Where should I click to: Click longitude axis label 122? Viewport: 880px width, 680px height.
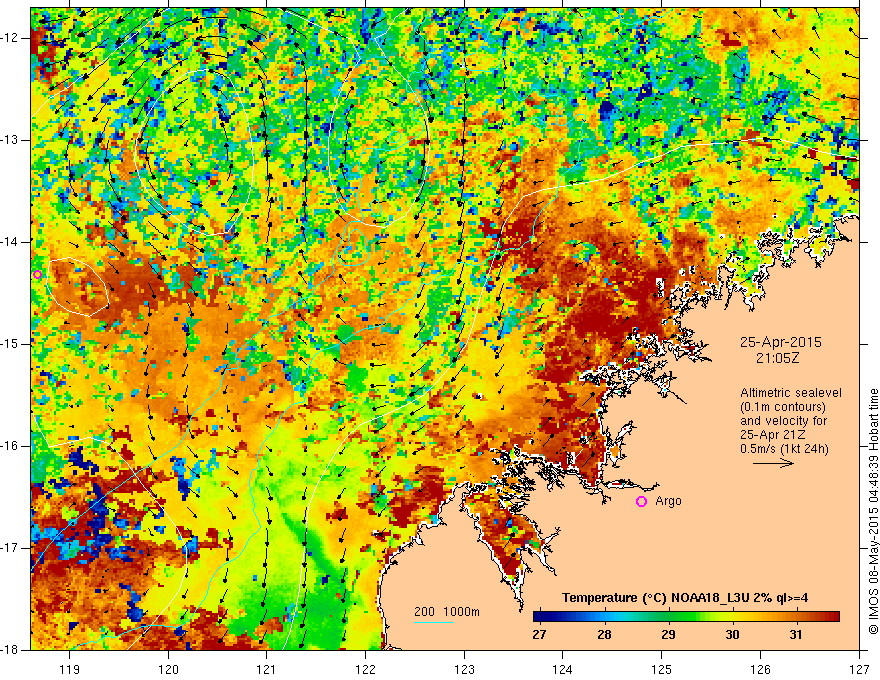pos(365,669)
